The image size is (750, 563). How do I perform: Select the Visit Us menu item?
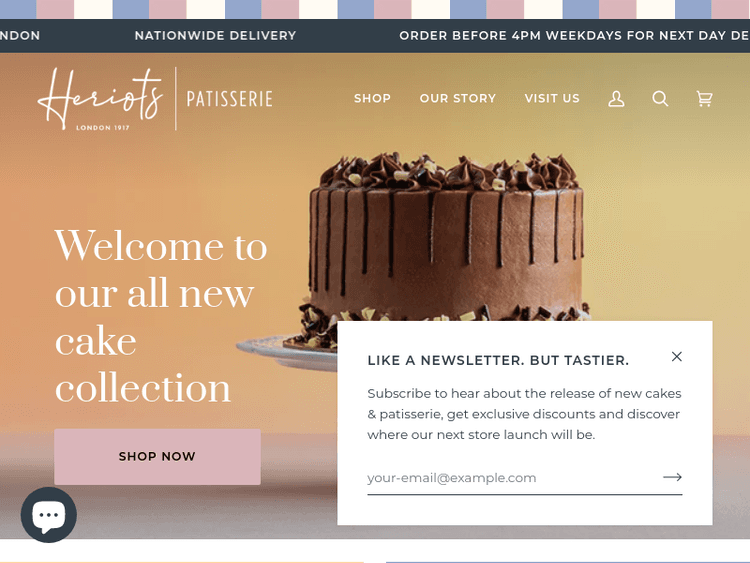552,99
